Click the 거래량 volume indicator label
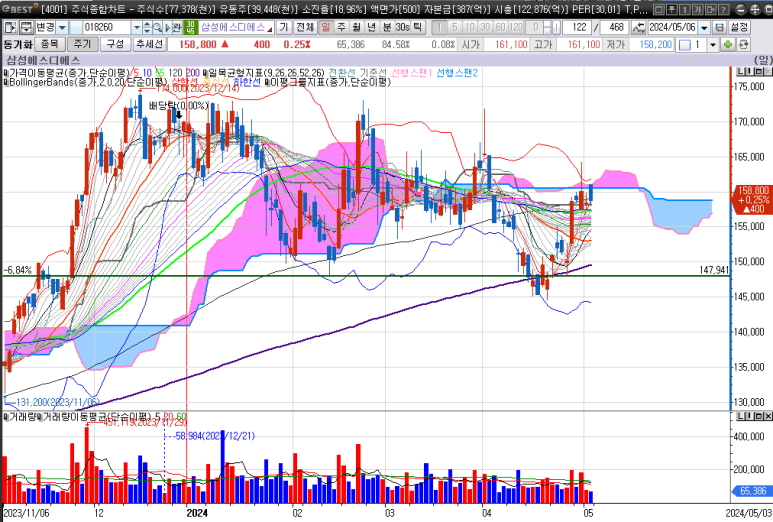The image size is (773, 522). pos(23,417)
